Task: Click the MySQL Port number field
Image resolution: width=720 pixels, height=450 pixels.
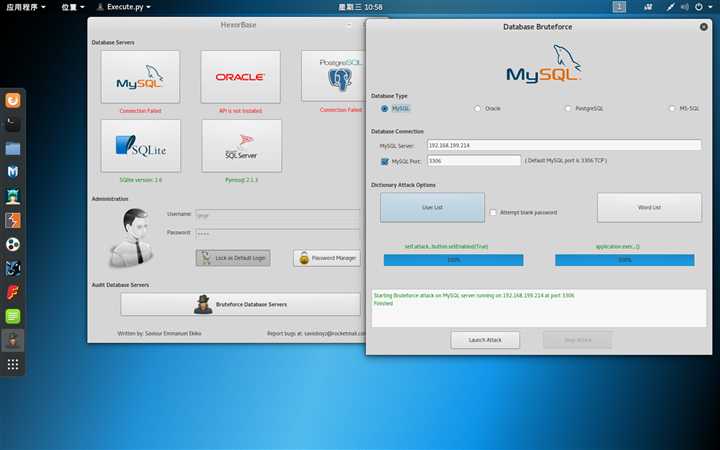Action: click(474, 161)
